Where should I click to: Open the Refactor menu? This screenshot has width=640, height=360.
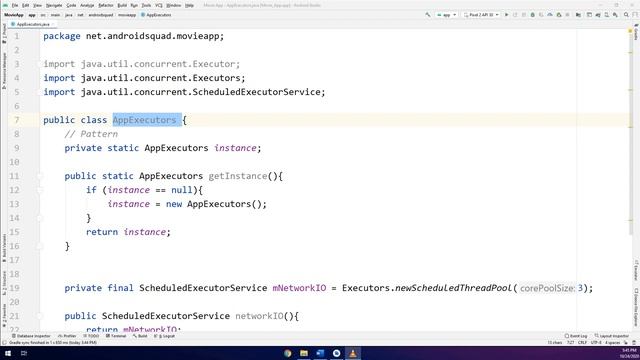105,5
